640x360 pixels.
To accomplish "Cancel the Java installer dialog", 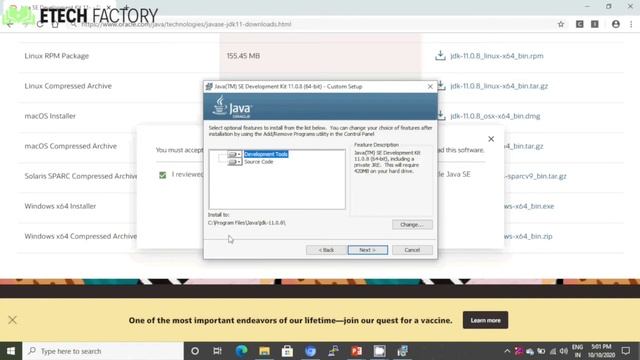I will pos(412,250).
